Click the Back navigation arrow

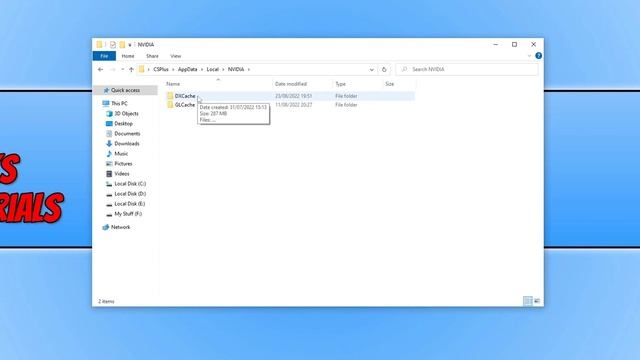[100, 69]
